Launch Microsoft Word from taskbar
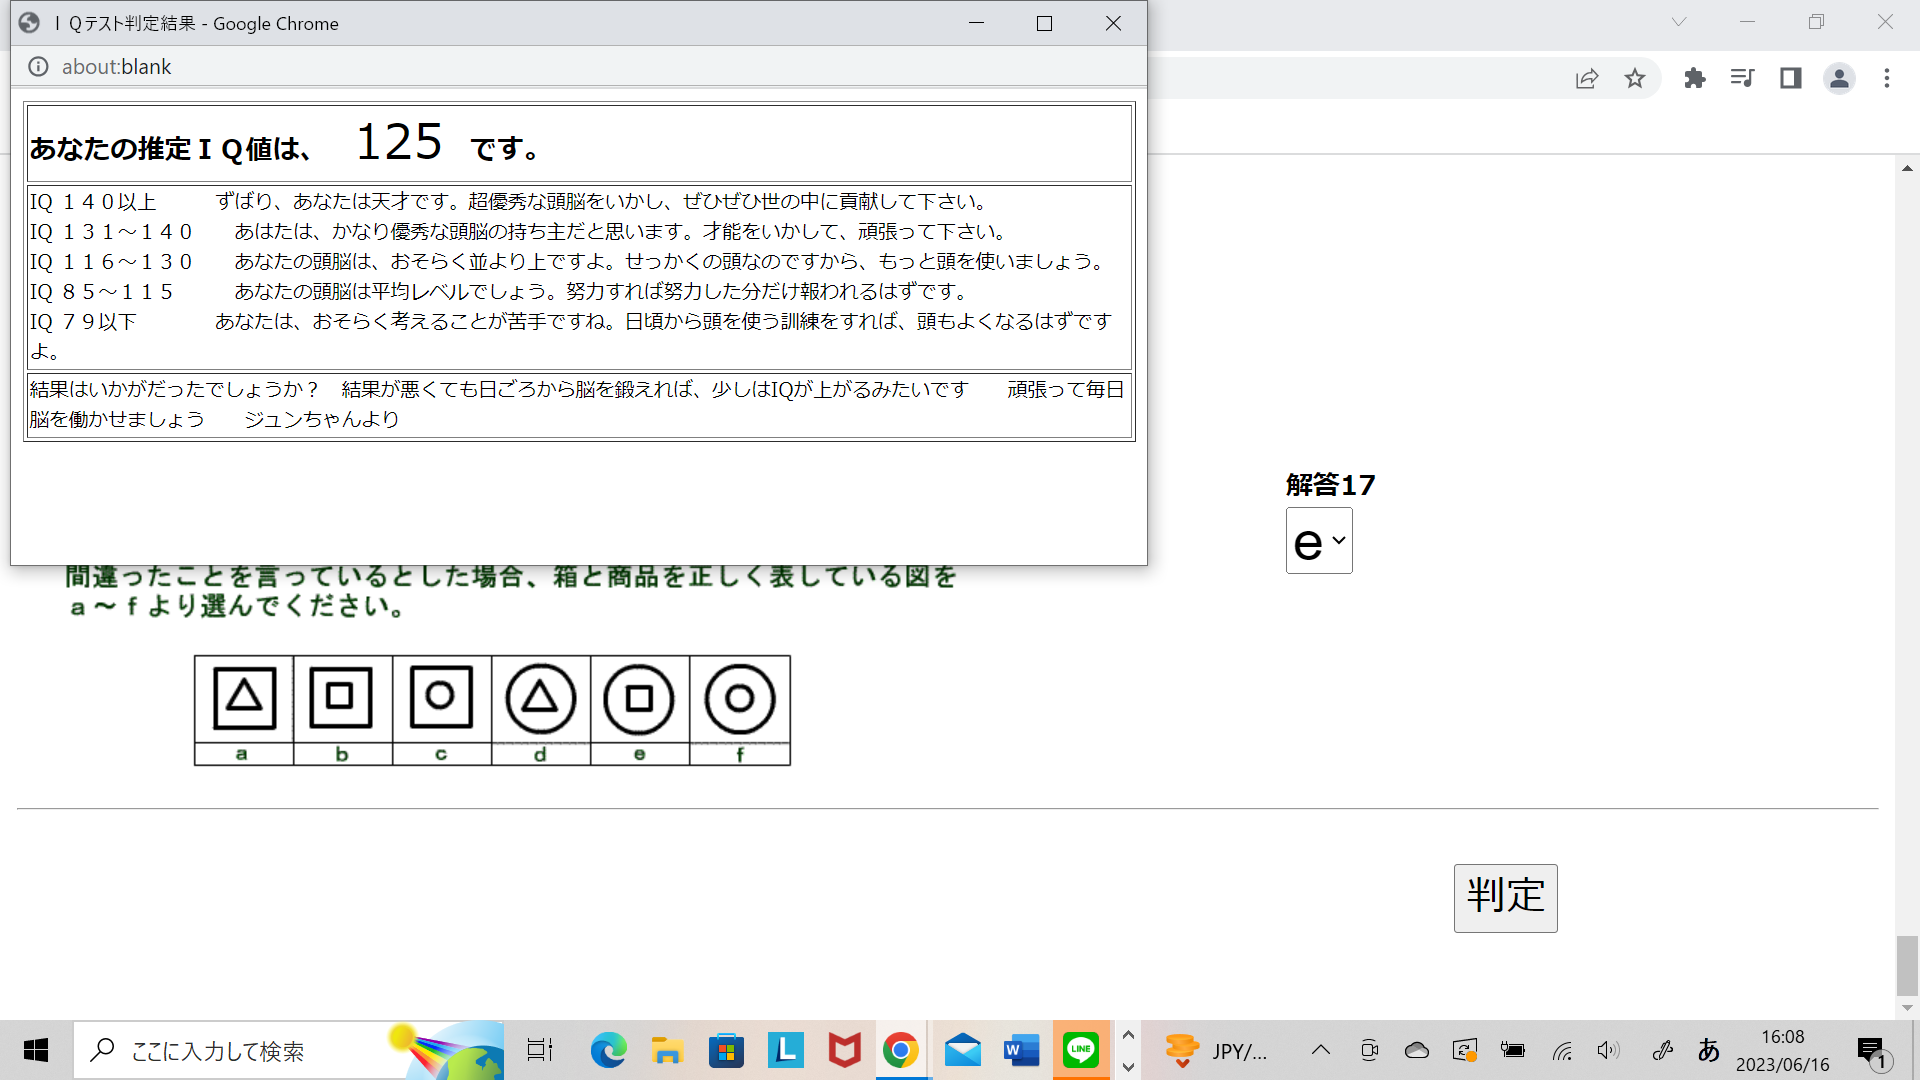Image resolution: width=1920 pixels, height=1080 pixels. 1021,1050
